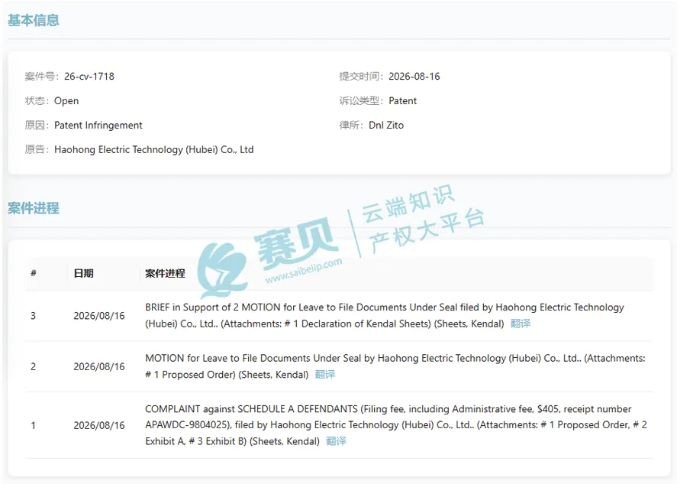
Task: Click the 基本信息 section heading
Action: click(33, 20)
